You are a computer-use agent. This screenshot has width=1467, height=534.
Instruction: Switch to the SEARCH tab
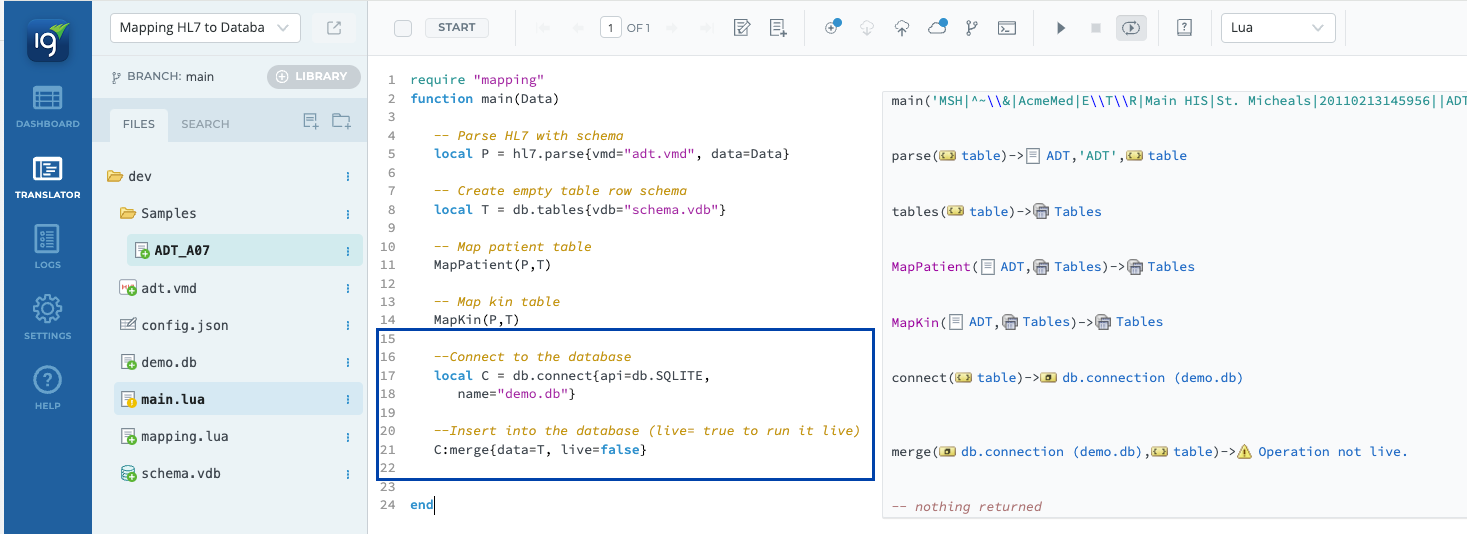tap(205, 124)
